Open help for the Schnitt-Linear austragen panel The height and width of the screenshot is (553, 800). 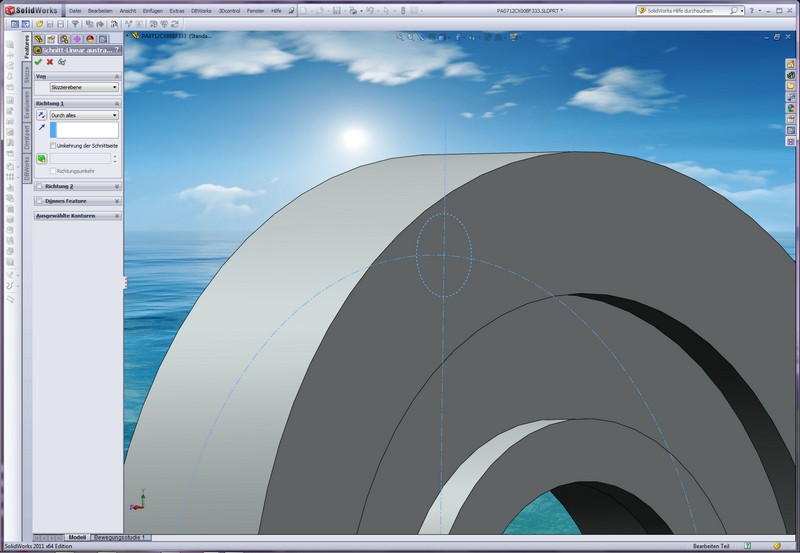coord(117,50)
